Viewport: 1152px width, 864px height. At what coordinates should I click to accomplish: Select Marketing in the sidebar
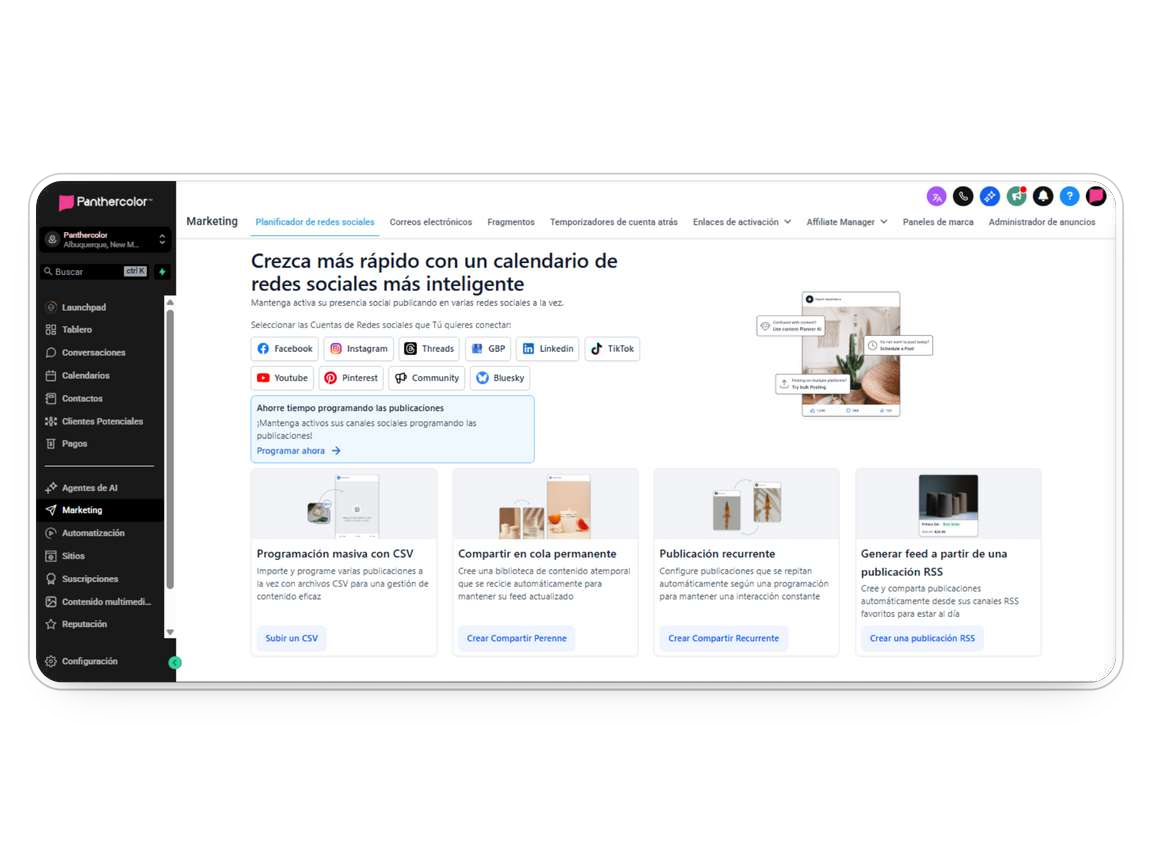[x=100, y=510]
